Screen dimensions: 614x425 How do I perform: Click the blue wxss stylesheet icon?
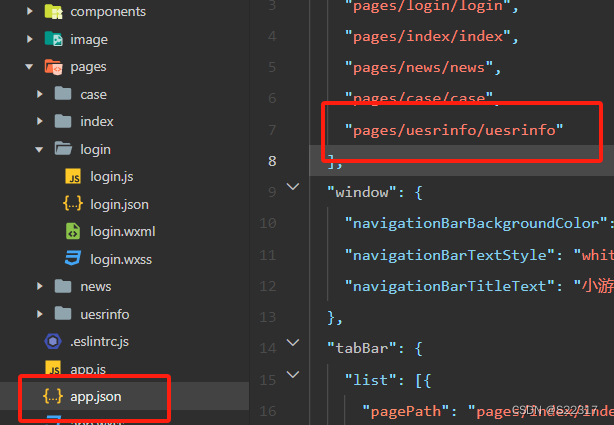pyautogui.click(x=73, y=259)
